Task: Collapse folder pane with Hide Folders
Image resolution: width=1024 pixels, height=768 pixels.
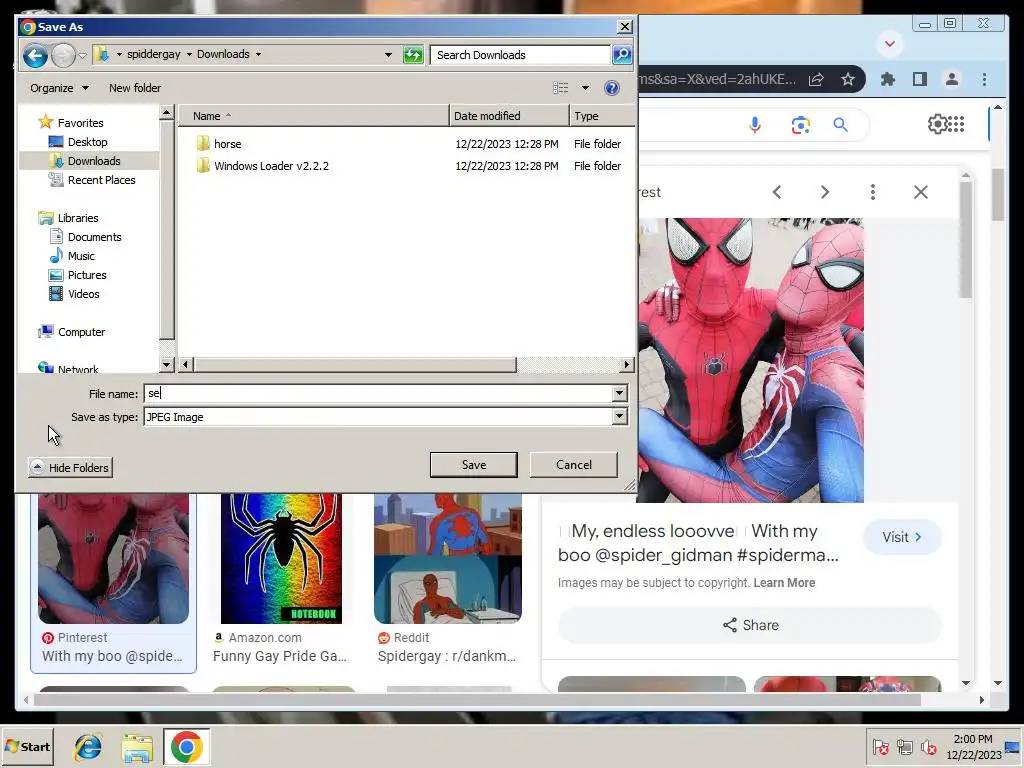Action: coord(71,468)
